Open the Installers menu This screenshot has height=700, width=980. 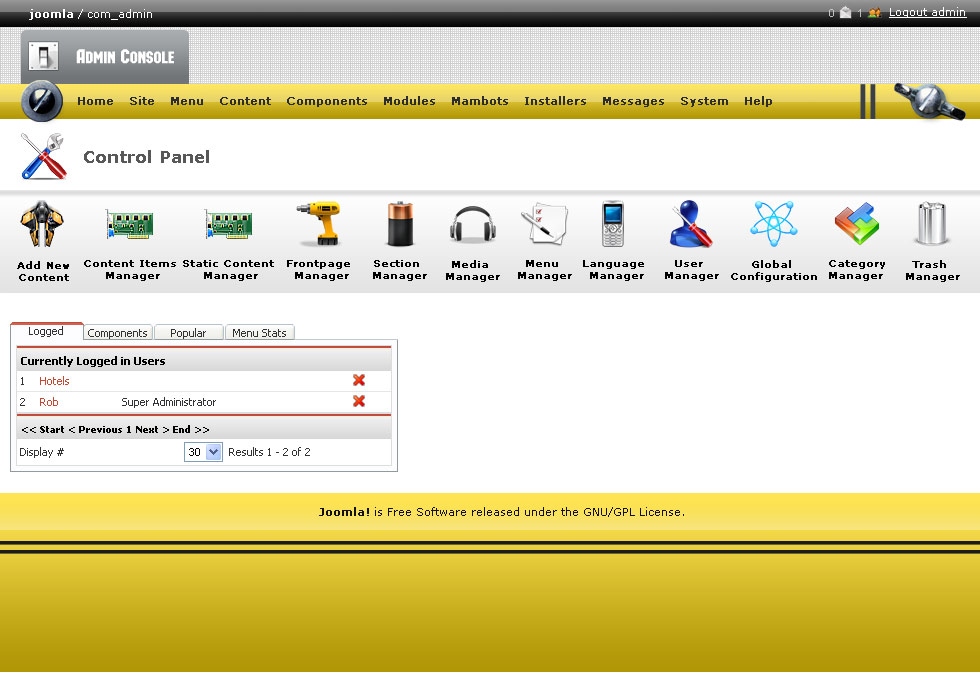(x=555, y=101)
